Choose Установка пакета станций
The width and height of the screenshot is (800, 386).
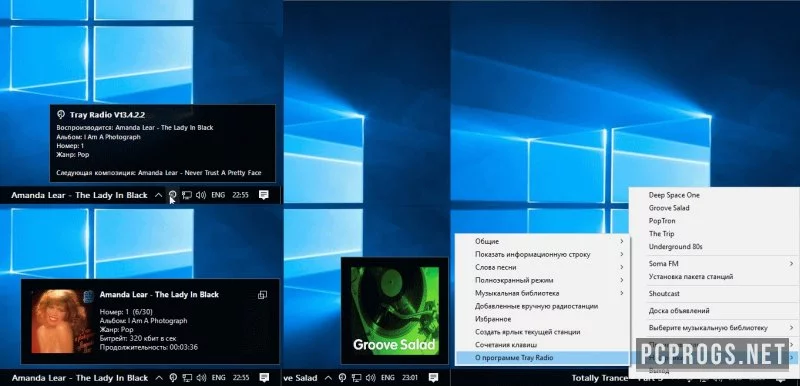(x=714, y=277)
